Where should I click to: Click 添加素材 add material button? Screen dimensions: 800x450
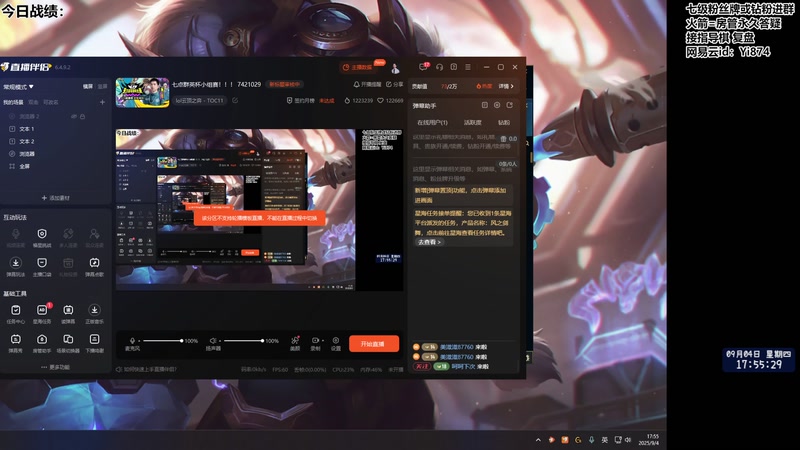coord(56,198)
